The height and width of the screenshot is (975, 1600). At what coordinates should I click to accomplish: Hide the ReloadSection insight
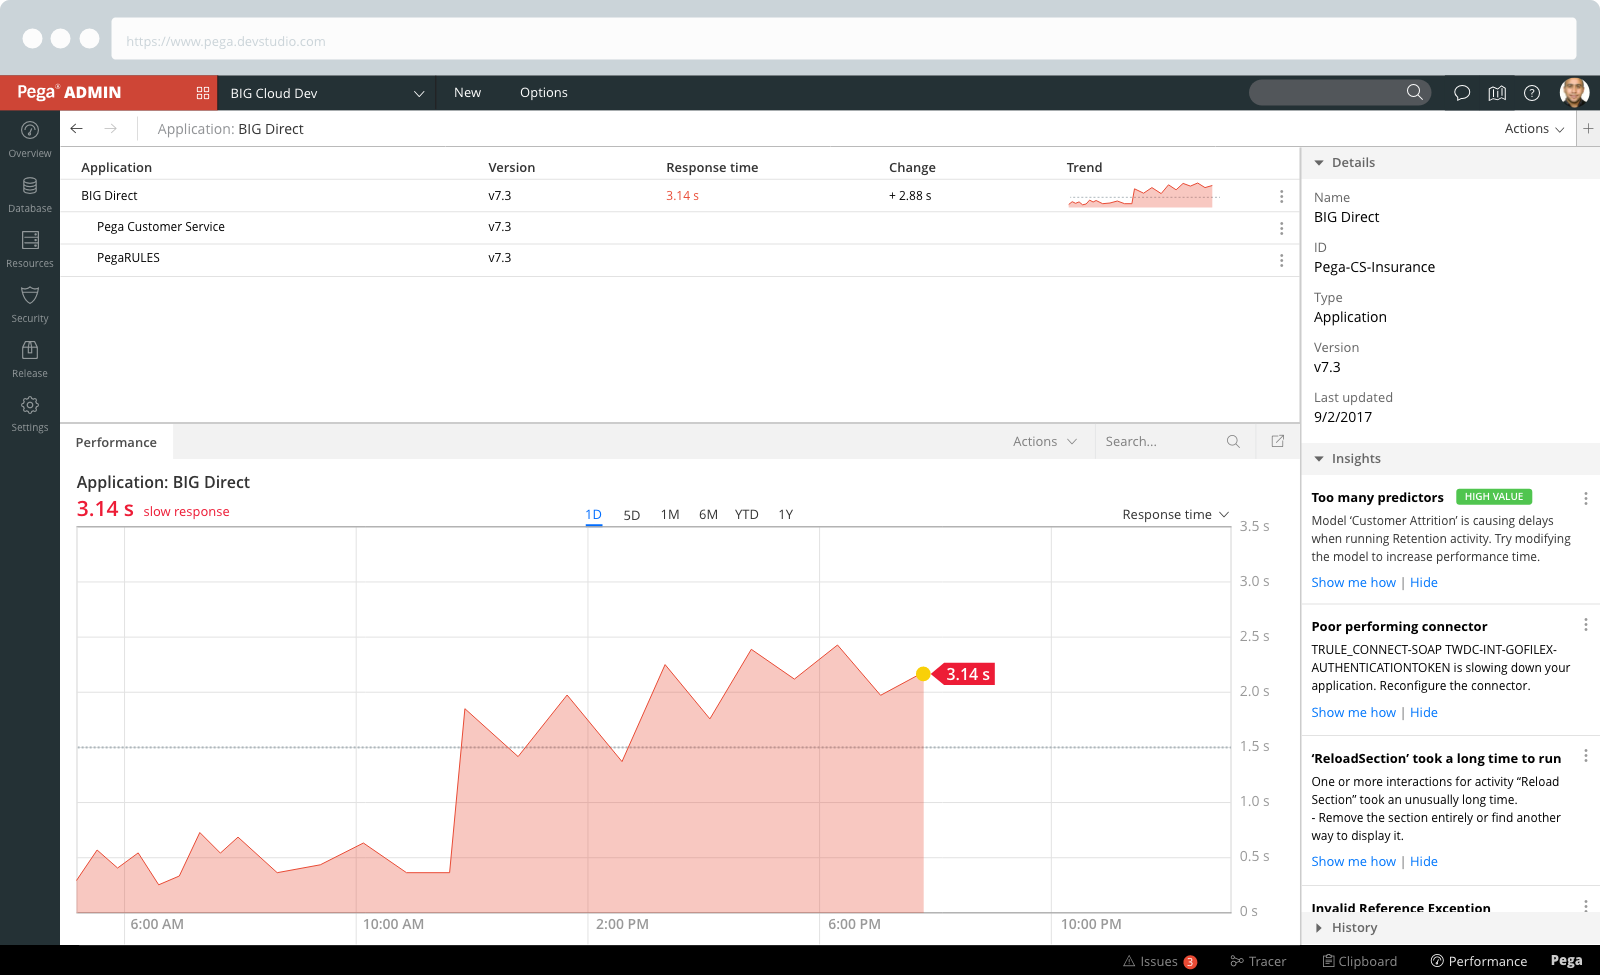(1424, 861)
